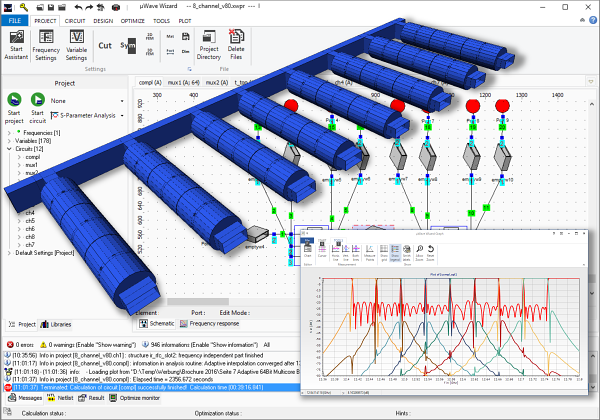Open the FILE menu
The height and width of the screenshot is (420, 600).
pyautogui.click(x=15, y=19)
